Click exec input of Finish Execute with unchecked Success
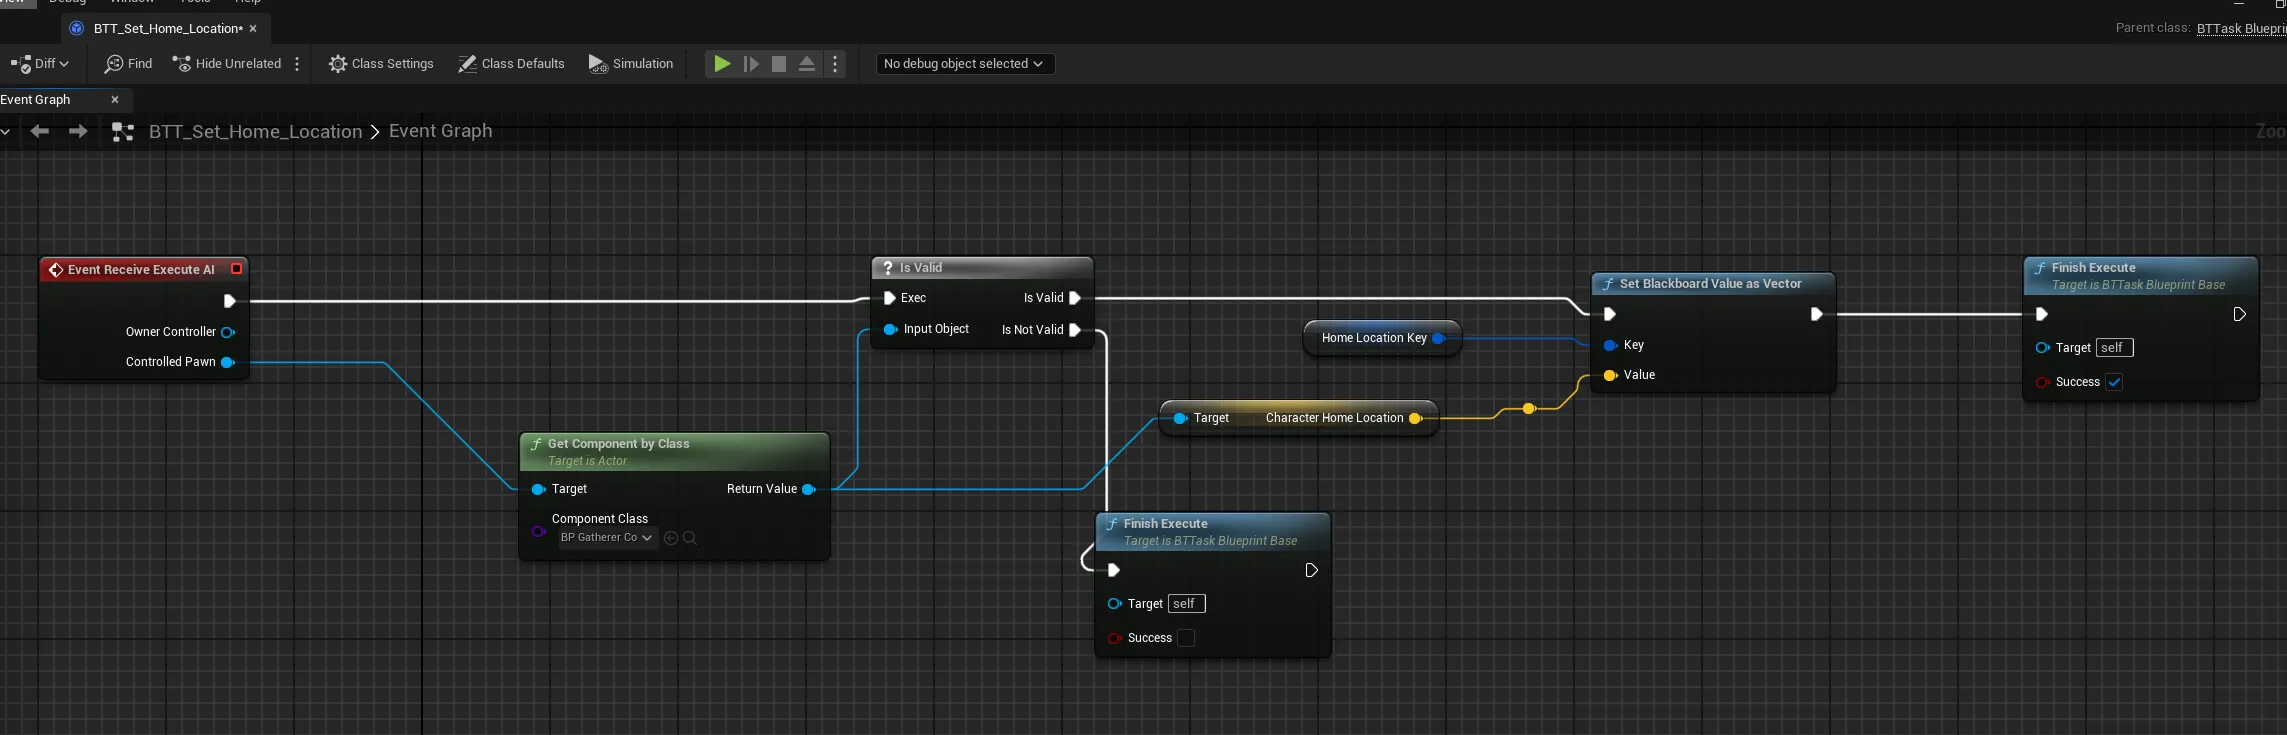 [1114, 570]
